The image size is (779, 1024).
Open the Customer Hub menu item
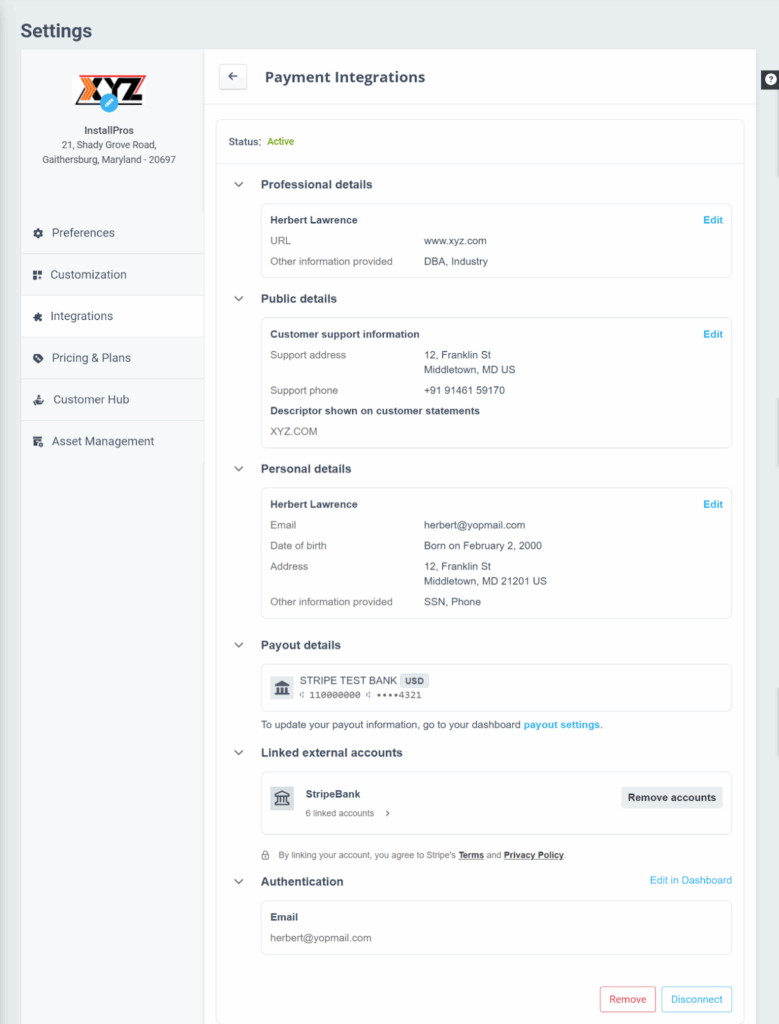[x=90, y=400]
